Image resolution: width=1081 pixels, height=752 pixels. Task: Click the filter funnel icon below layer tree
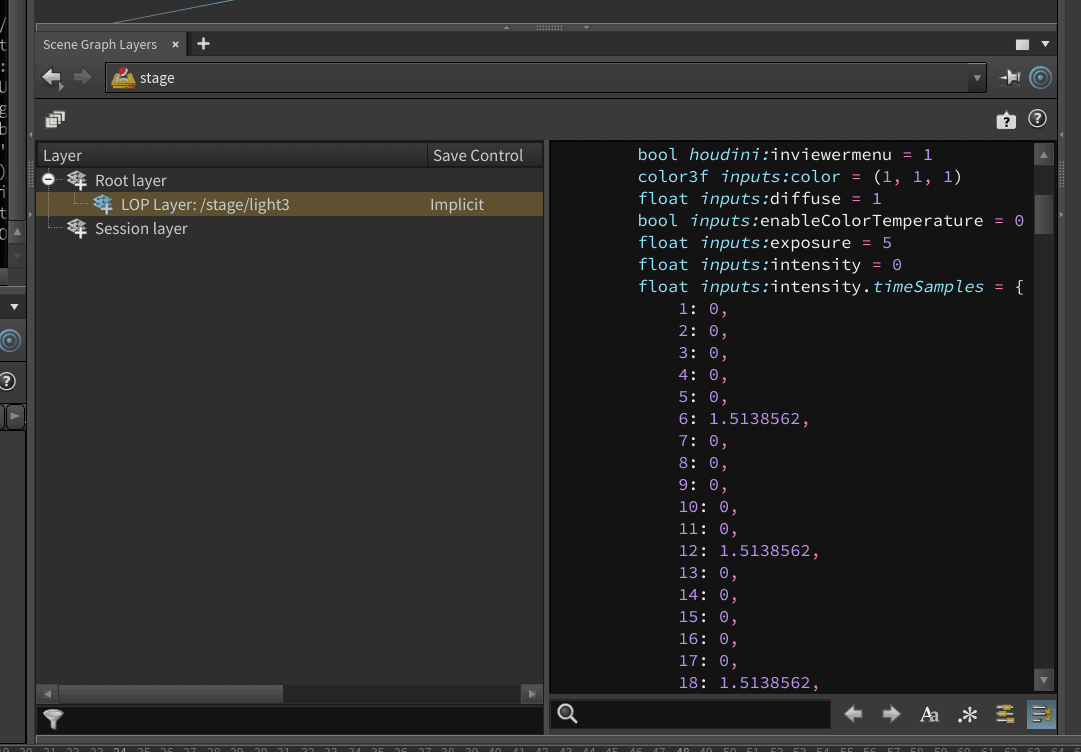(54, 718)
